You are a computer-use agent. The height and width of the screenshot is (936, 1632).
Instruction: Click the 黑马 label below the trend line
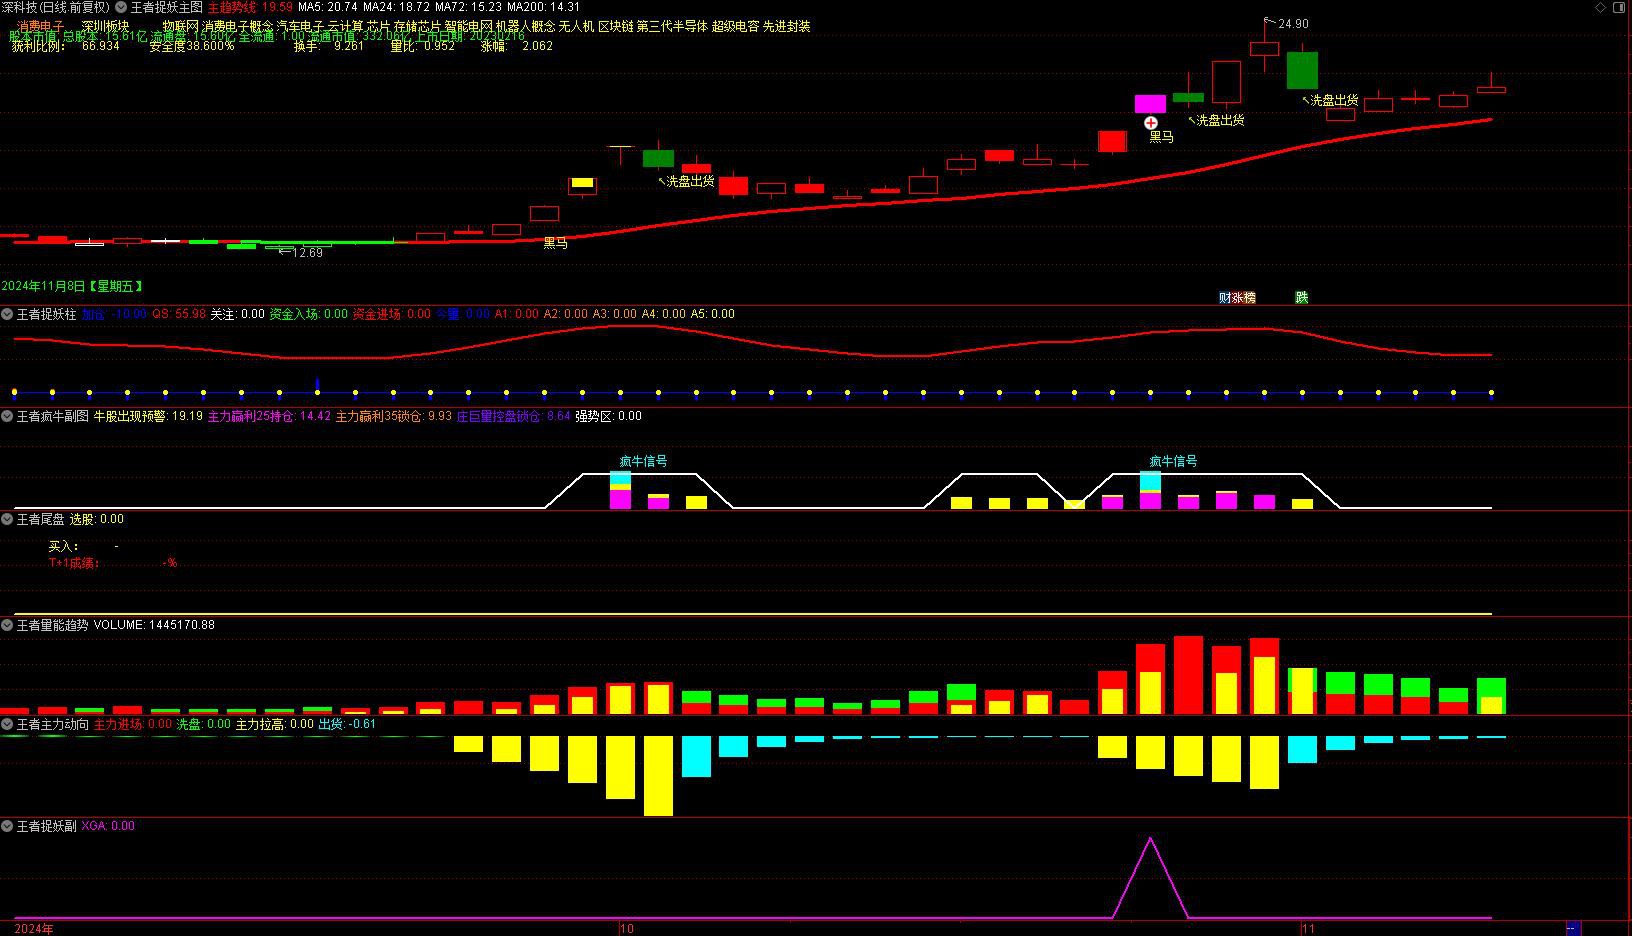coord(555,243)
